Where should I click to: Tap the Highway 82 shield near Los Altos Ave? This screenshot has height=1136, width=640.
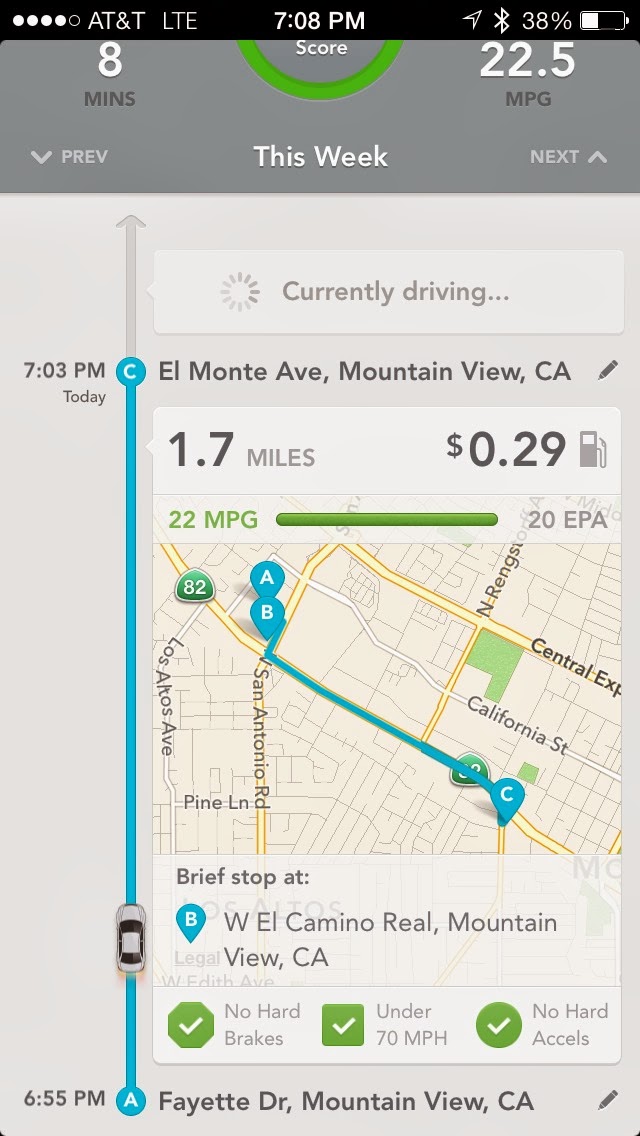(x=194, y=586)
